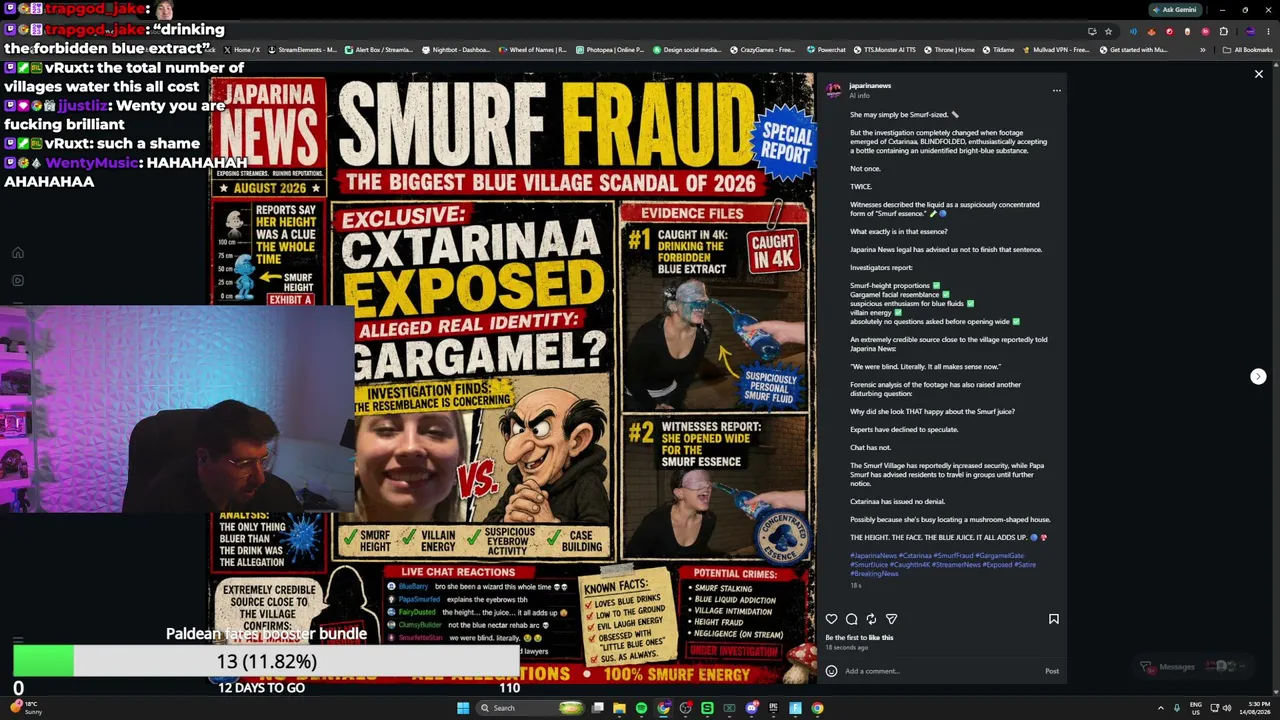Viewport: 1280px width, 720px height.
Task: Open comments via the speech bubble icon
Action: (851, 619)
